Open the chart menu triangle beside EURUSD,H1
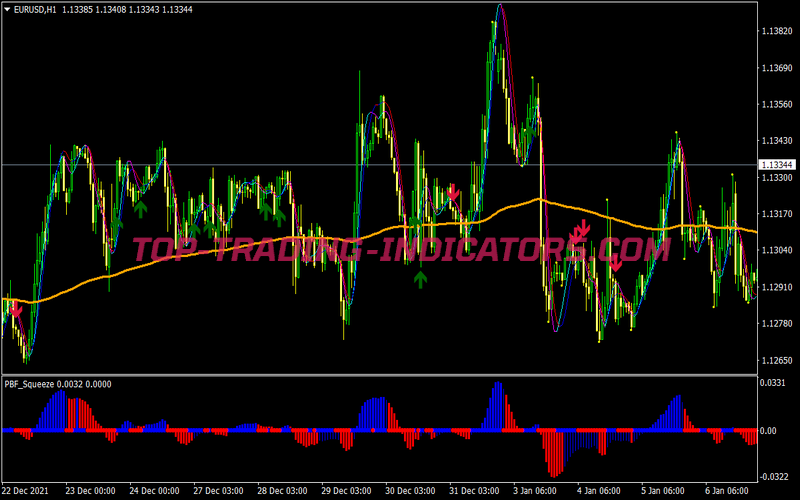Screen dimensions: 800x500 point(7,9)
